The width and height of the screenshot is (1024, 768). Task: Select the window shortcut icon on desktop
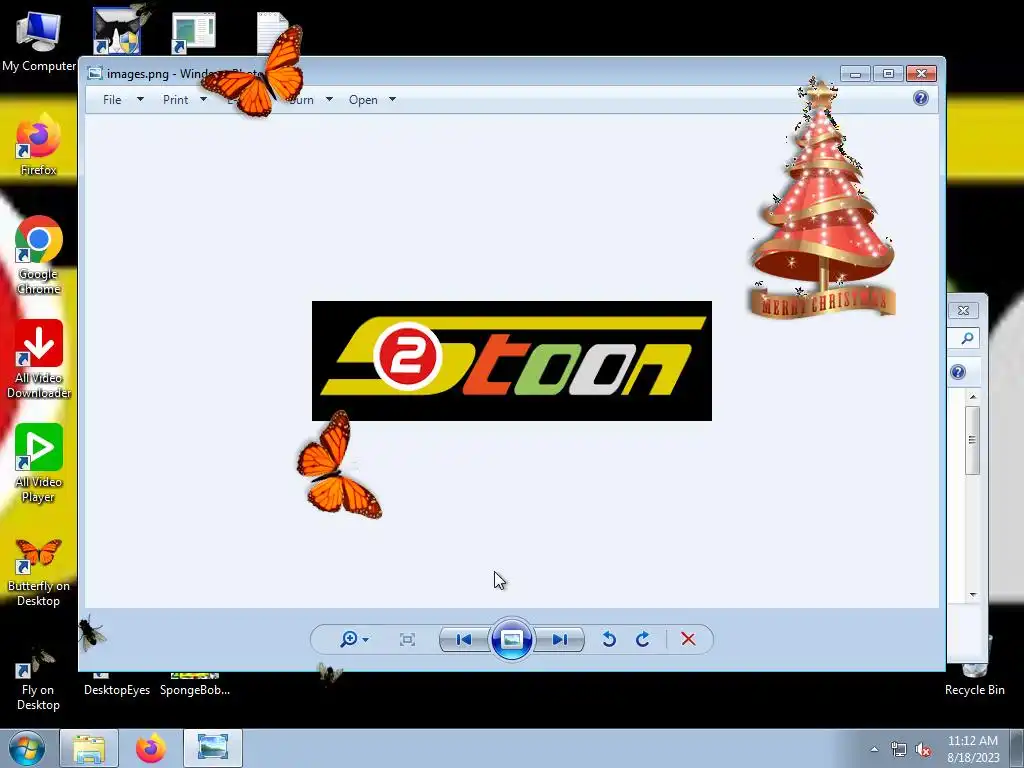pyautogui.click(x=194, y=33)
